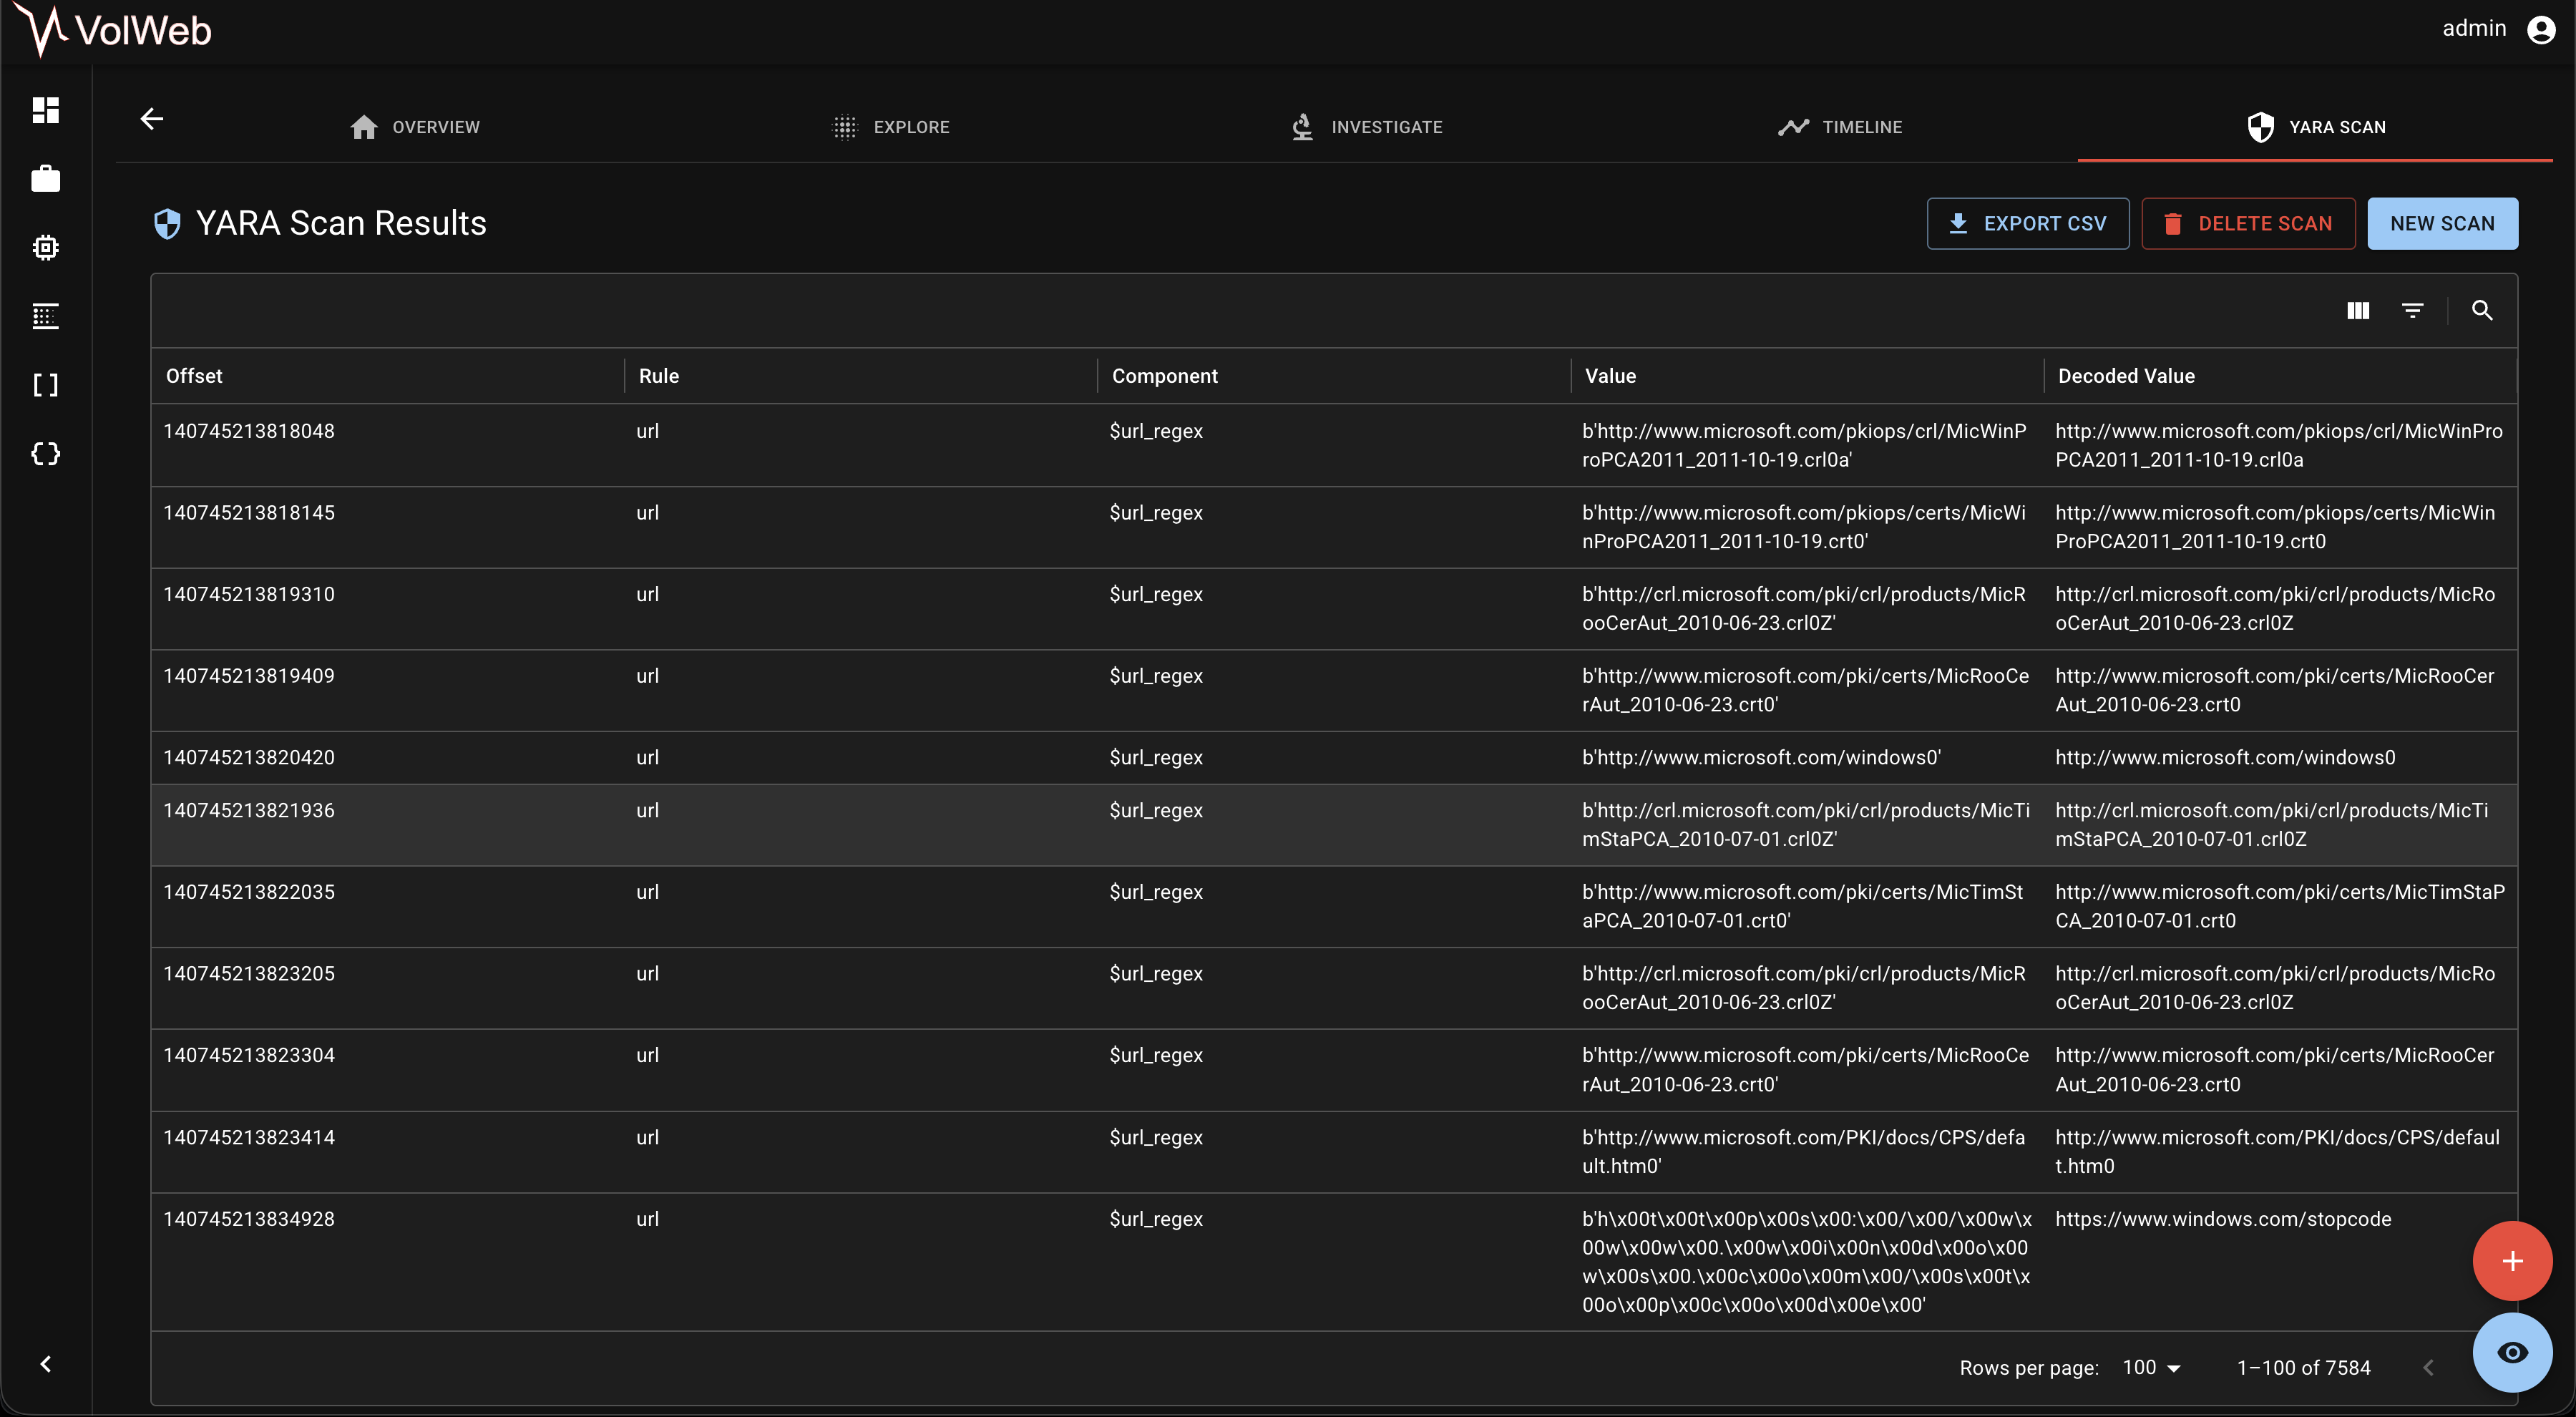The image size is (2576, 1417).
Task: Sort by the Value column header
Action: pos(1610,376)
